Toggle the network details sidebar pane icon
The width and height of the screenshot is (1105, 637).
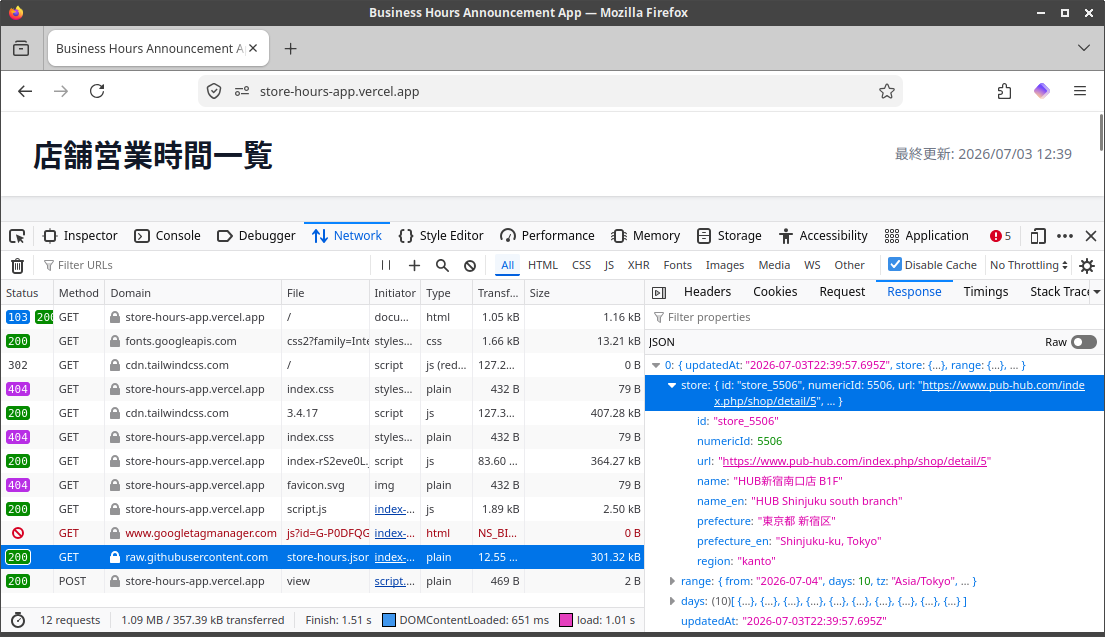tap(659, 292)
